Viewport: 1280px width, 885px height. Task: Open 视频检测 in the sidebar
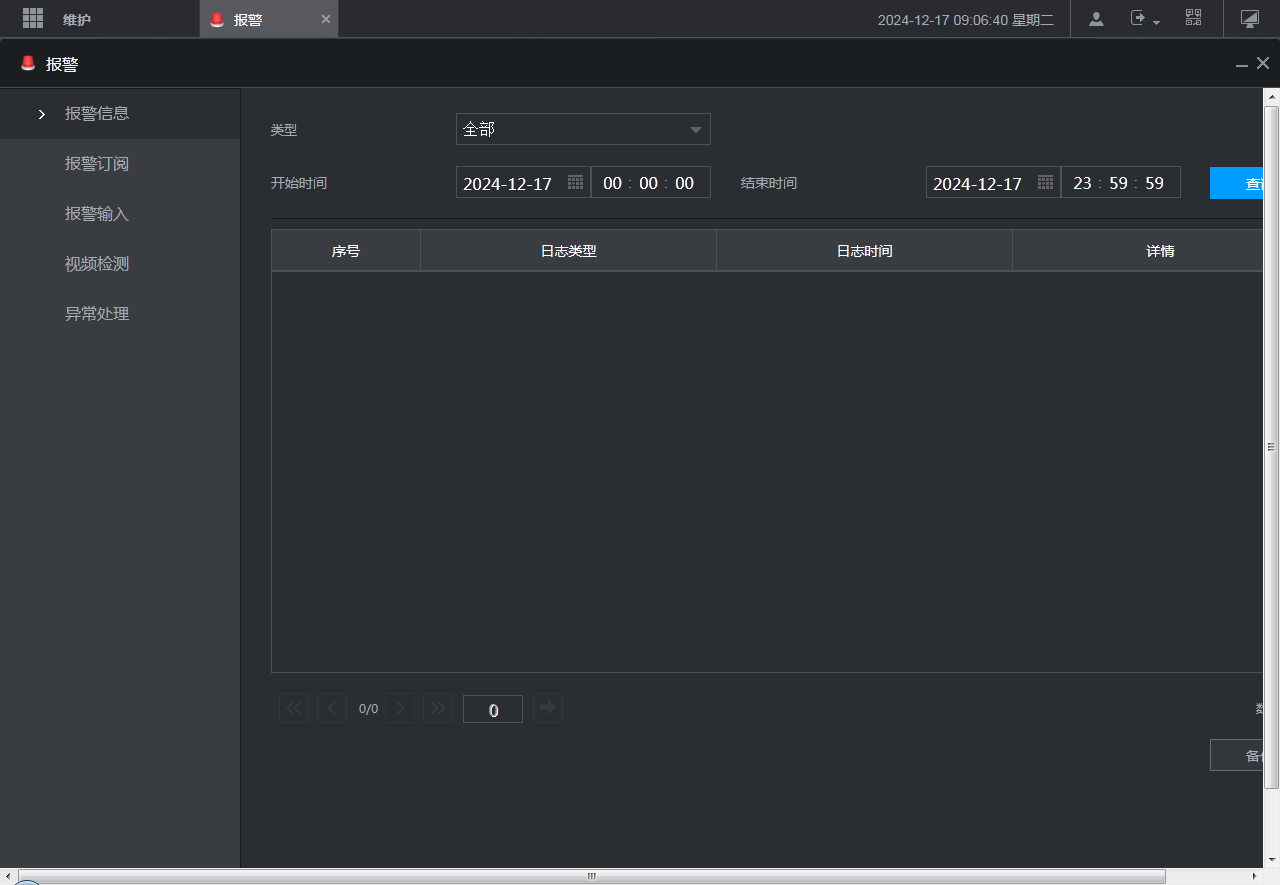[97, 263]
